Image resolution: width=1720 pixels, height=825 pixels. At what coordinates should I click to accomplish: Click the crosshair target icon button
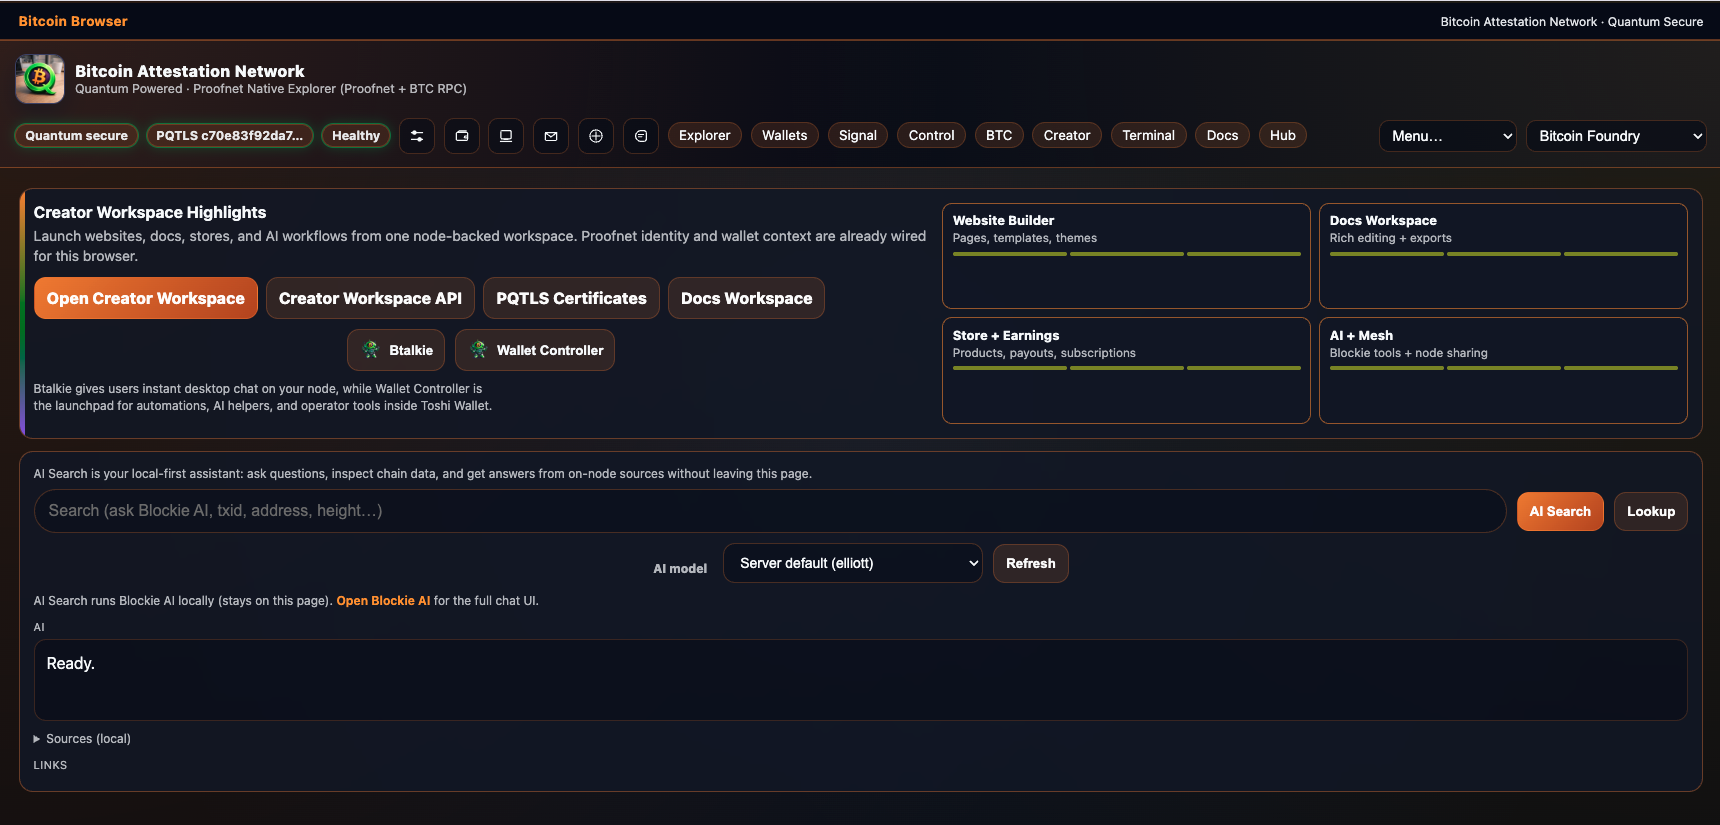tap(596, 136)
